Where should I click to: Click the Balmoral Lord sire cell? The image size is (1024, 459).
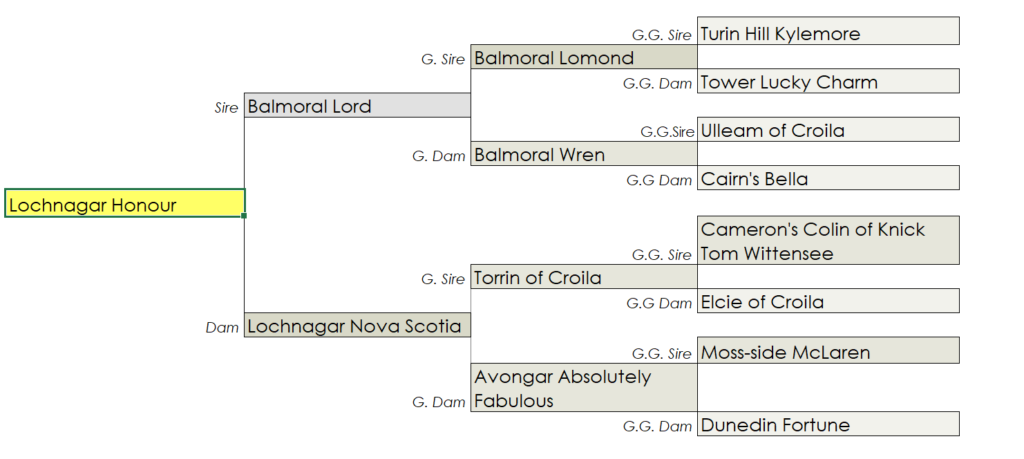pos(357,106)
